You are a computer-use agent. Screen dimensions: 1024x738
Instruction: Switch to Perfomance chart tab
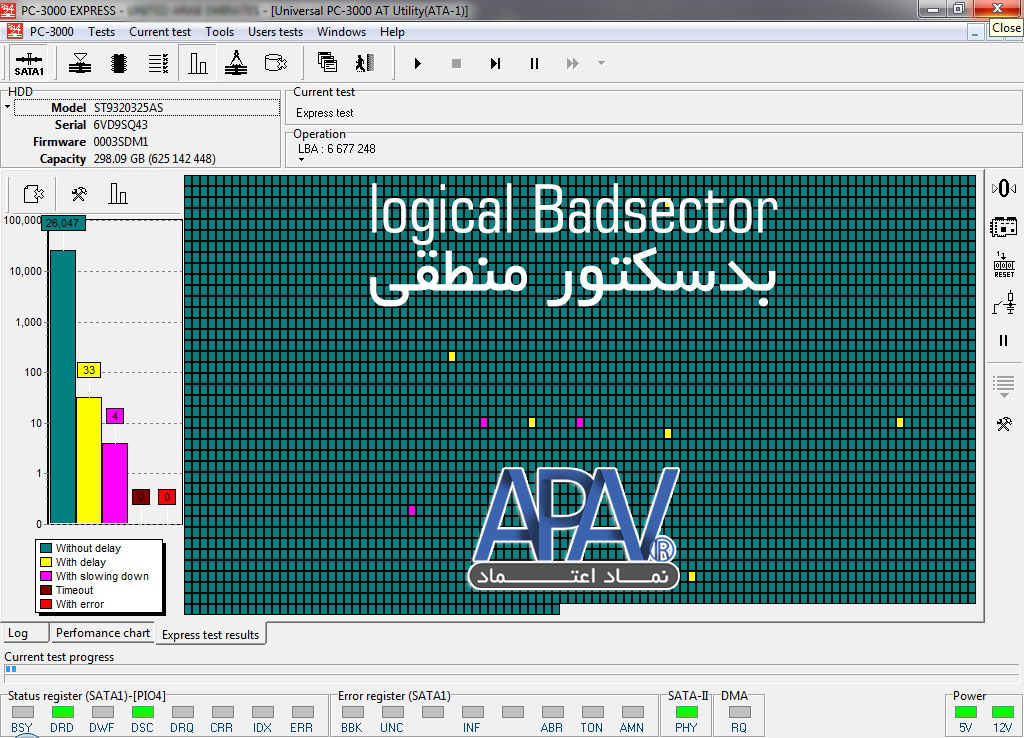(x=103, y=633)
